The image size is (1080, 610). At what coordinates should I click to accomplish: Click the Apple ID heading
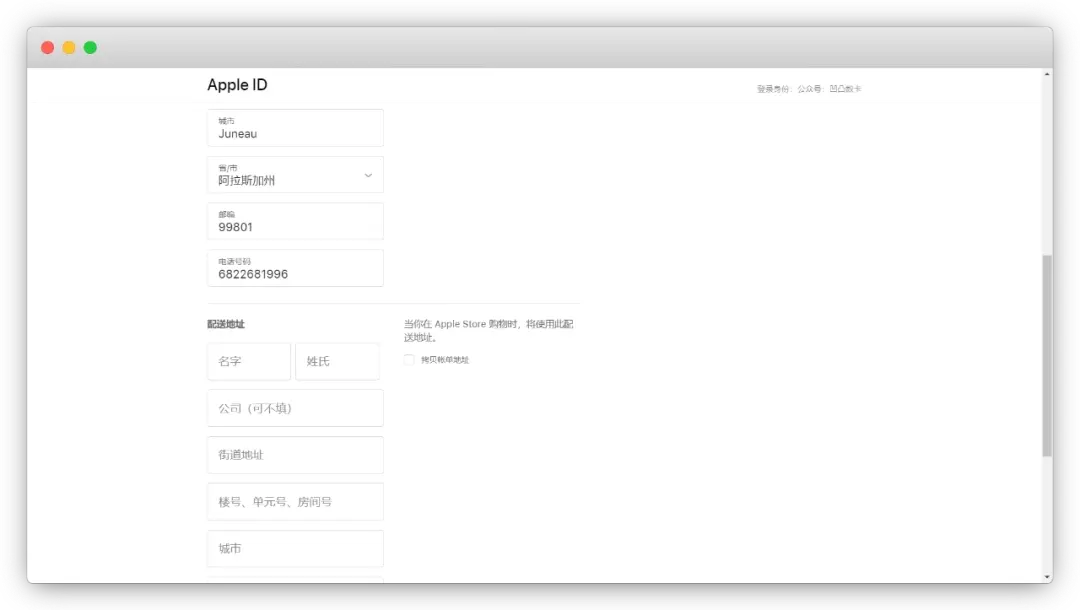click(x=238, y=85)
